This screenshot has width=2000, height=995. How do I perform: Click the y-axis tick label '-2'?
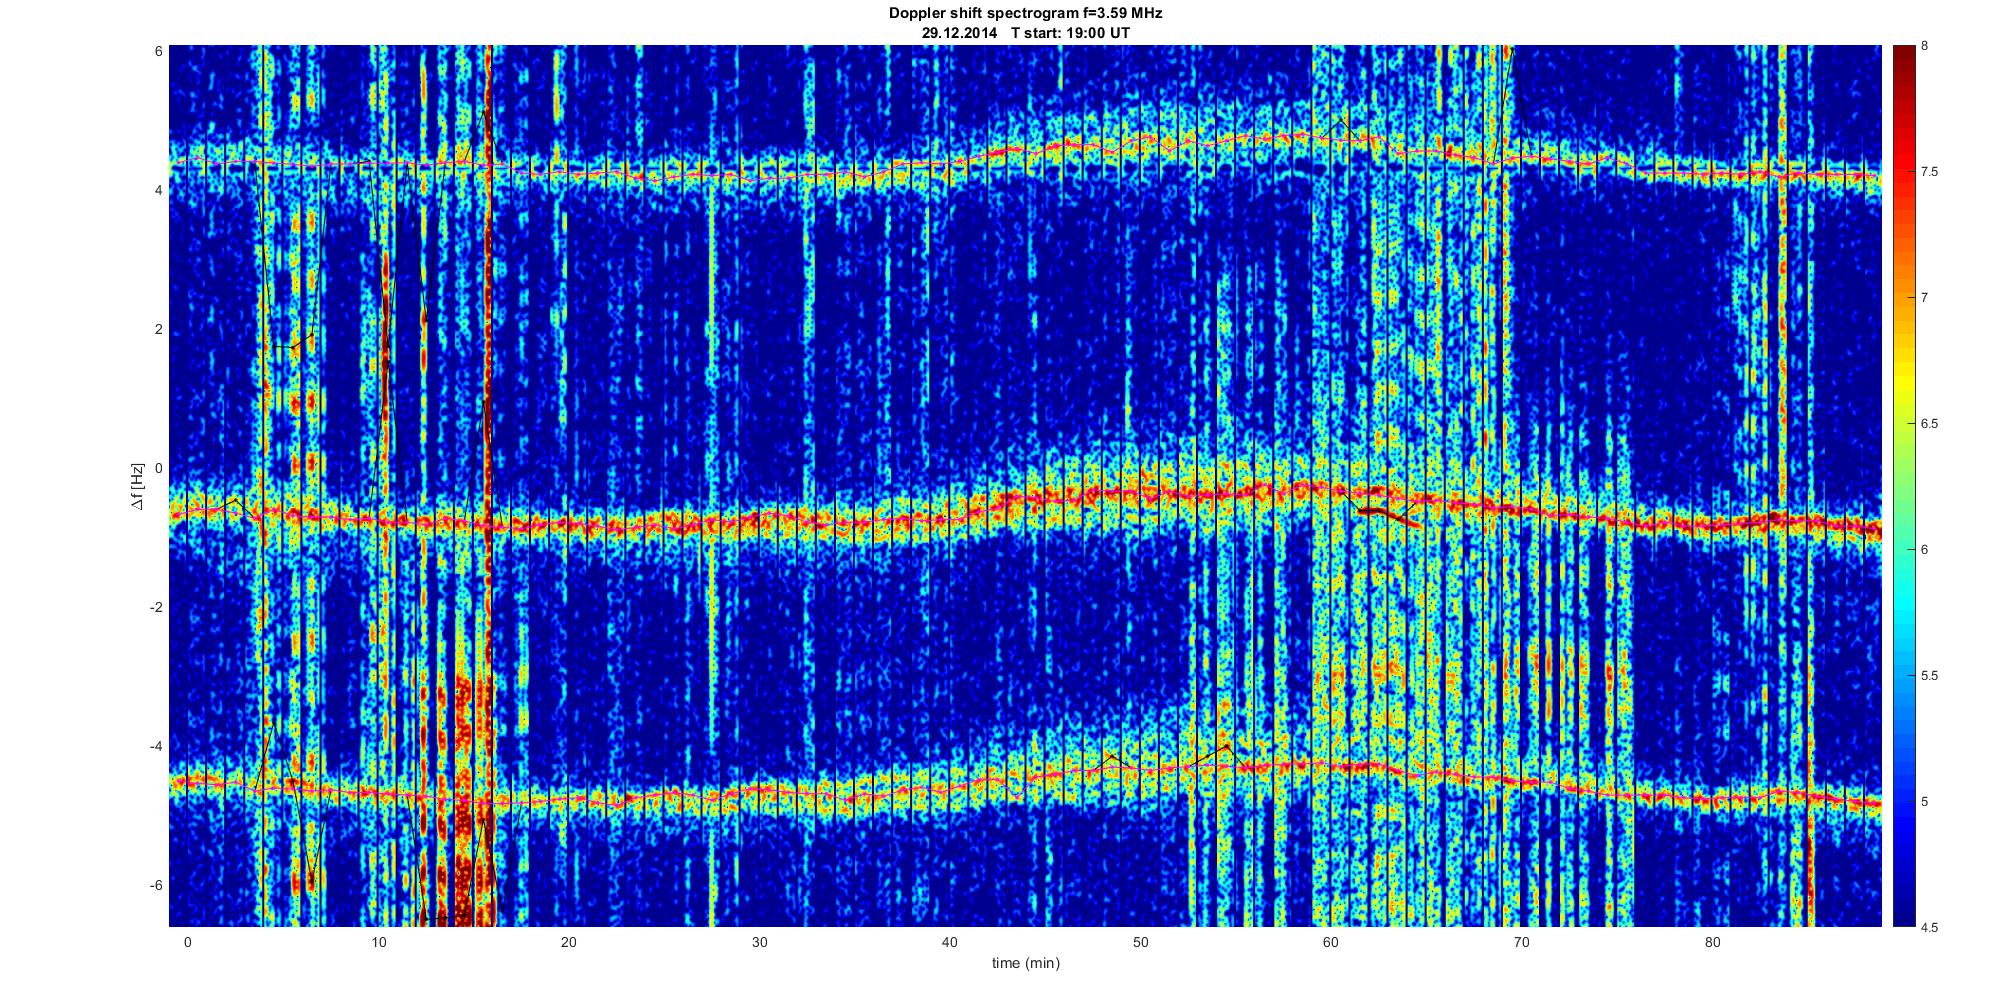pos(155,607)
